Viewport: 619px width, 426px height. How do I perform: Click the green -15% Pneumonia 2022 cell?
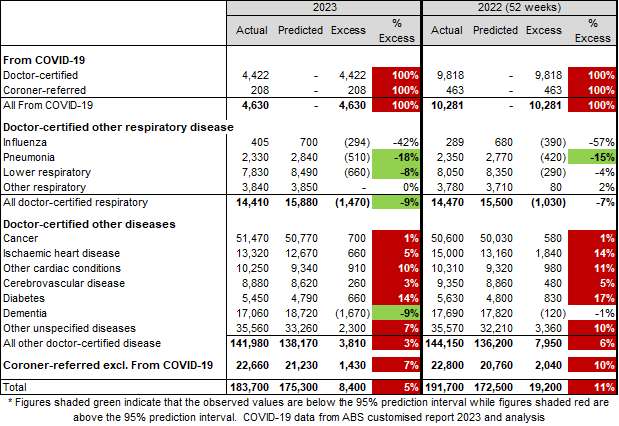592,156
